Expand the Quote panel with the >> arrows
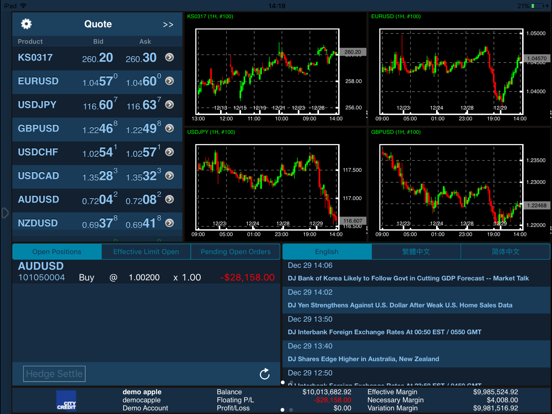552x414 pixels. [x=168, y=25]
